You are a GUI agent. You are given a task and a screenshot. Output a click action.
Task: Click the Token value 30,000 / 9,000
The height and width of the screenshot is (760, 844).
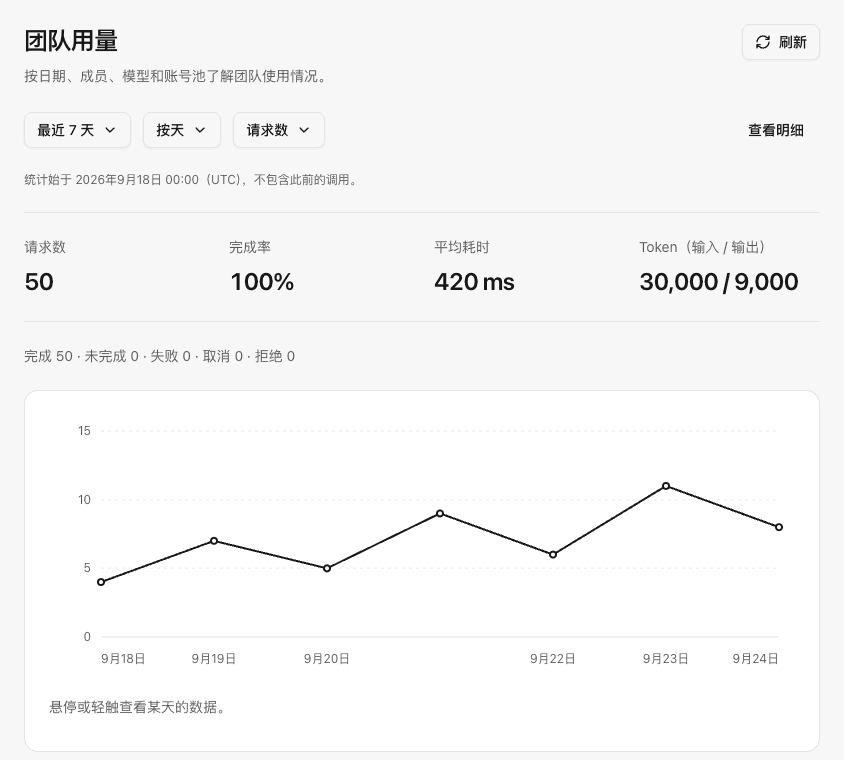point(719,282)
